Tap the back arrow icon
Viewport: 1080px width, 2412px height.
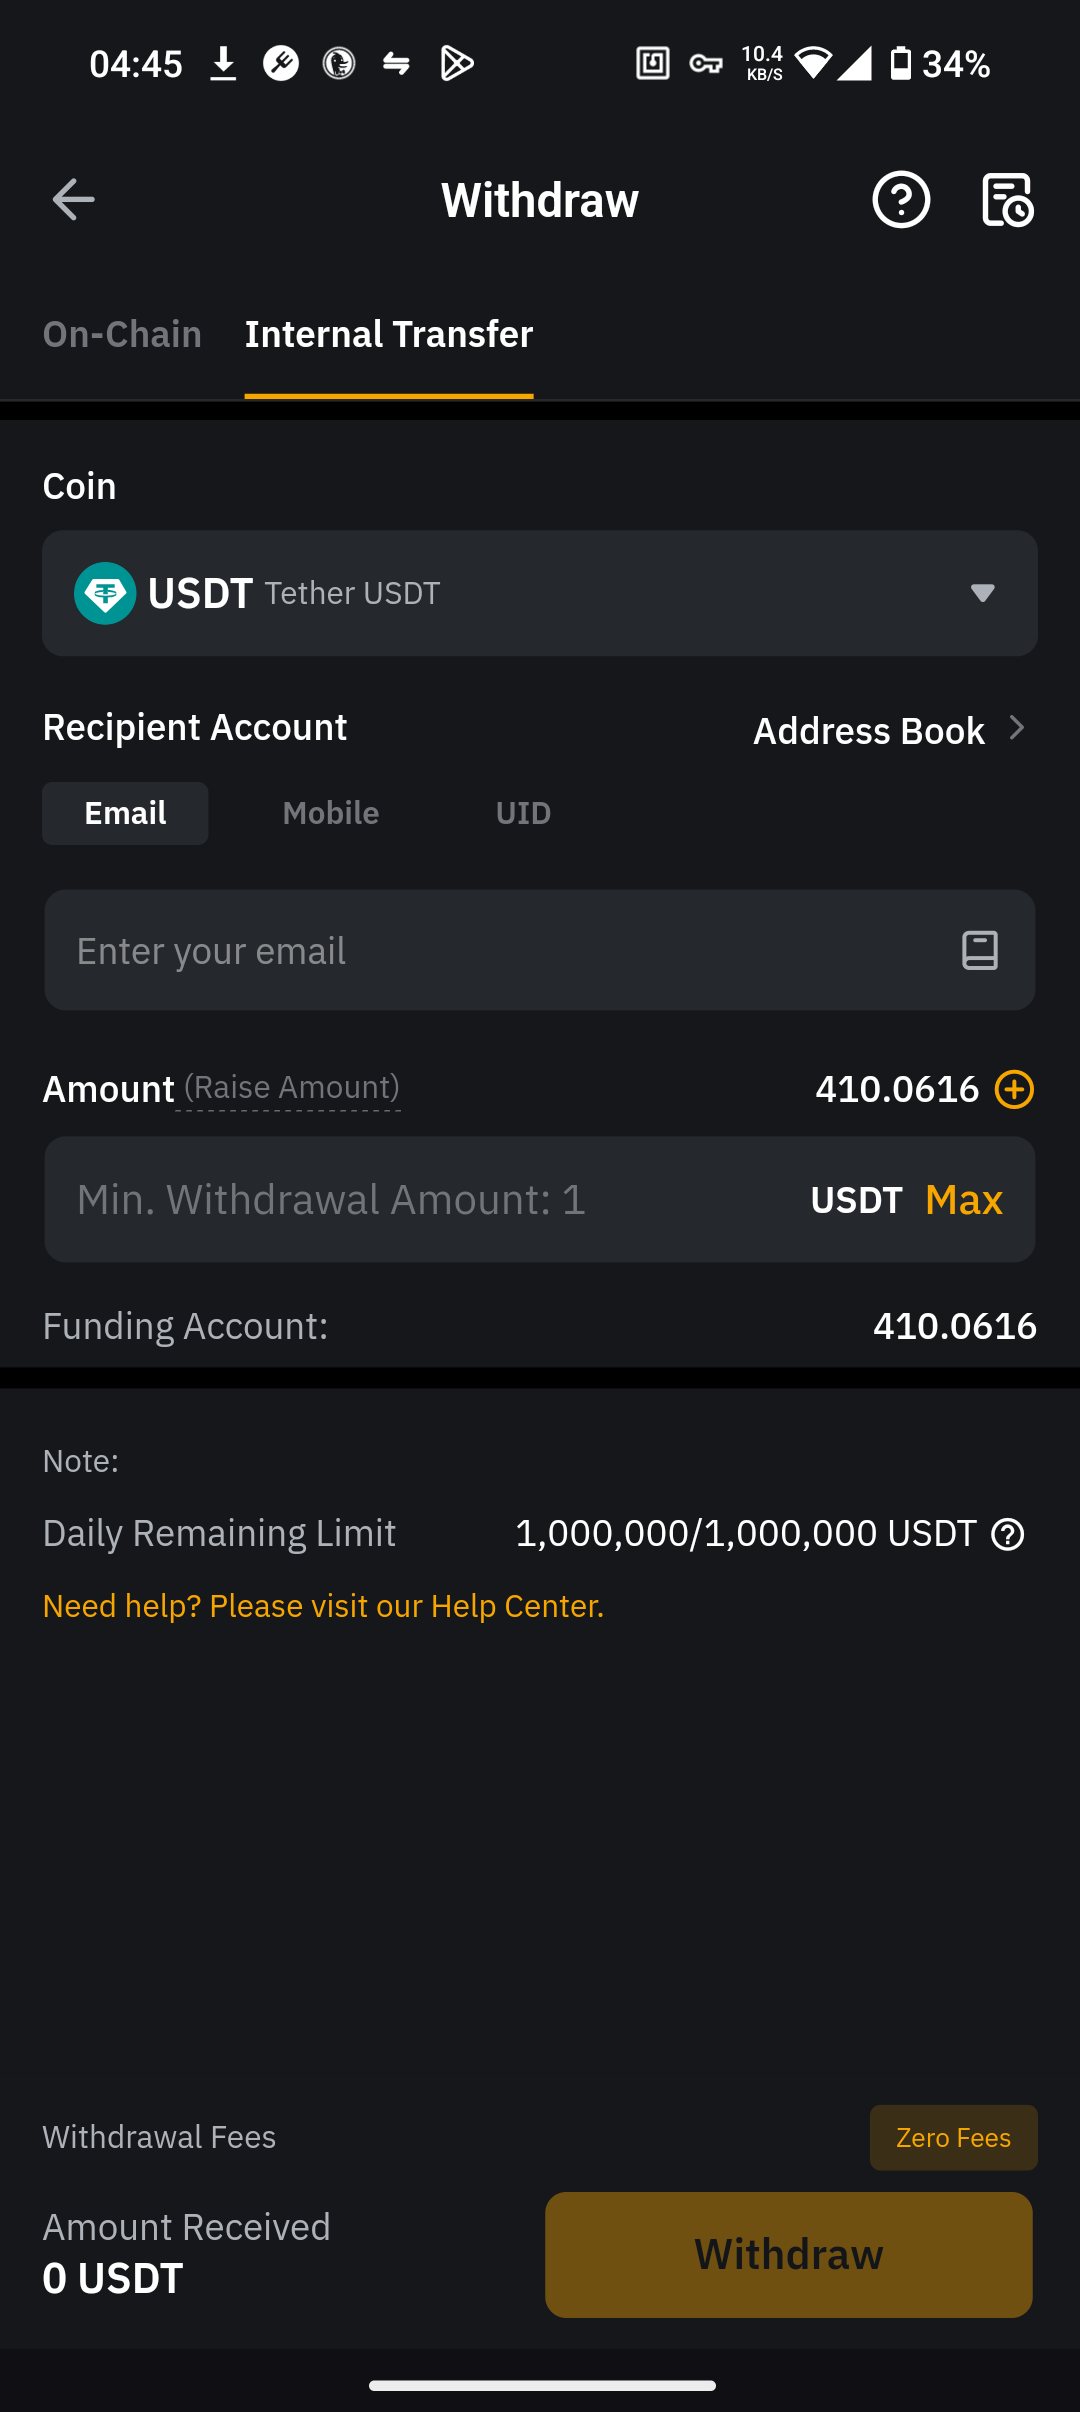click(73, 200)
